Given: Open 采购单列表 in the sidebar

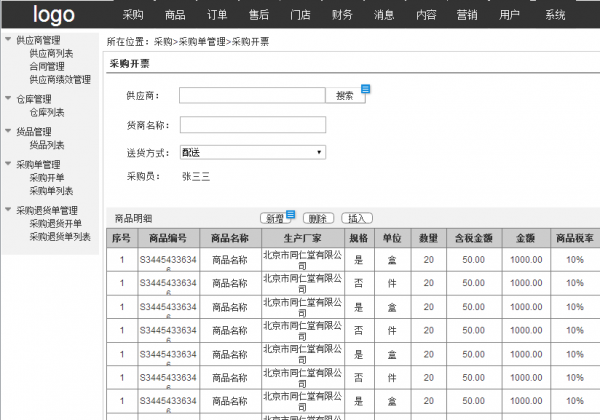Looking at the screenshot, I should pyautogui.click(x=51, y=191).
